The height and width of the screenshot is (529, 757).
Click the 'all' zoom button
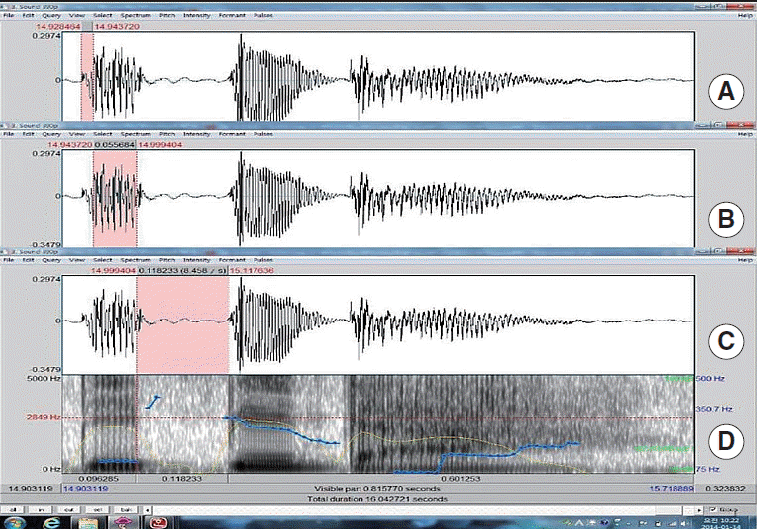coord(15,509)
